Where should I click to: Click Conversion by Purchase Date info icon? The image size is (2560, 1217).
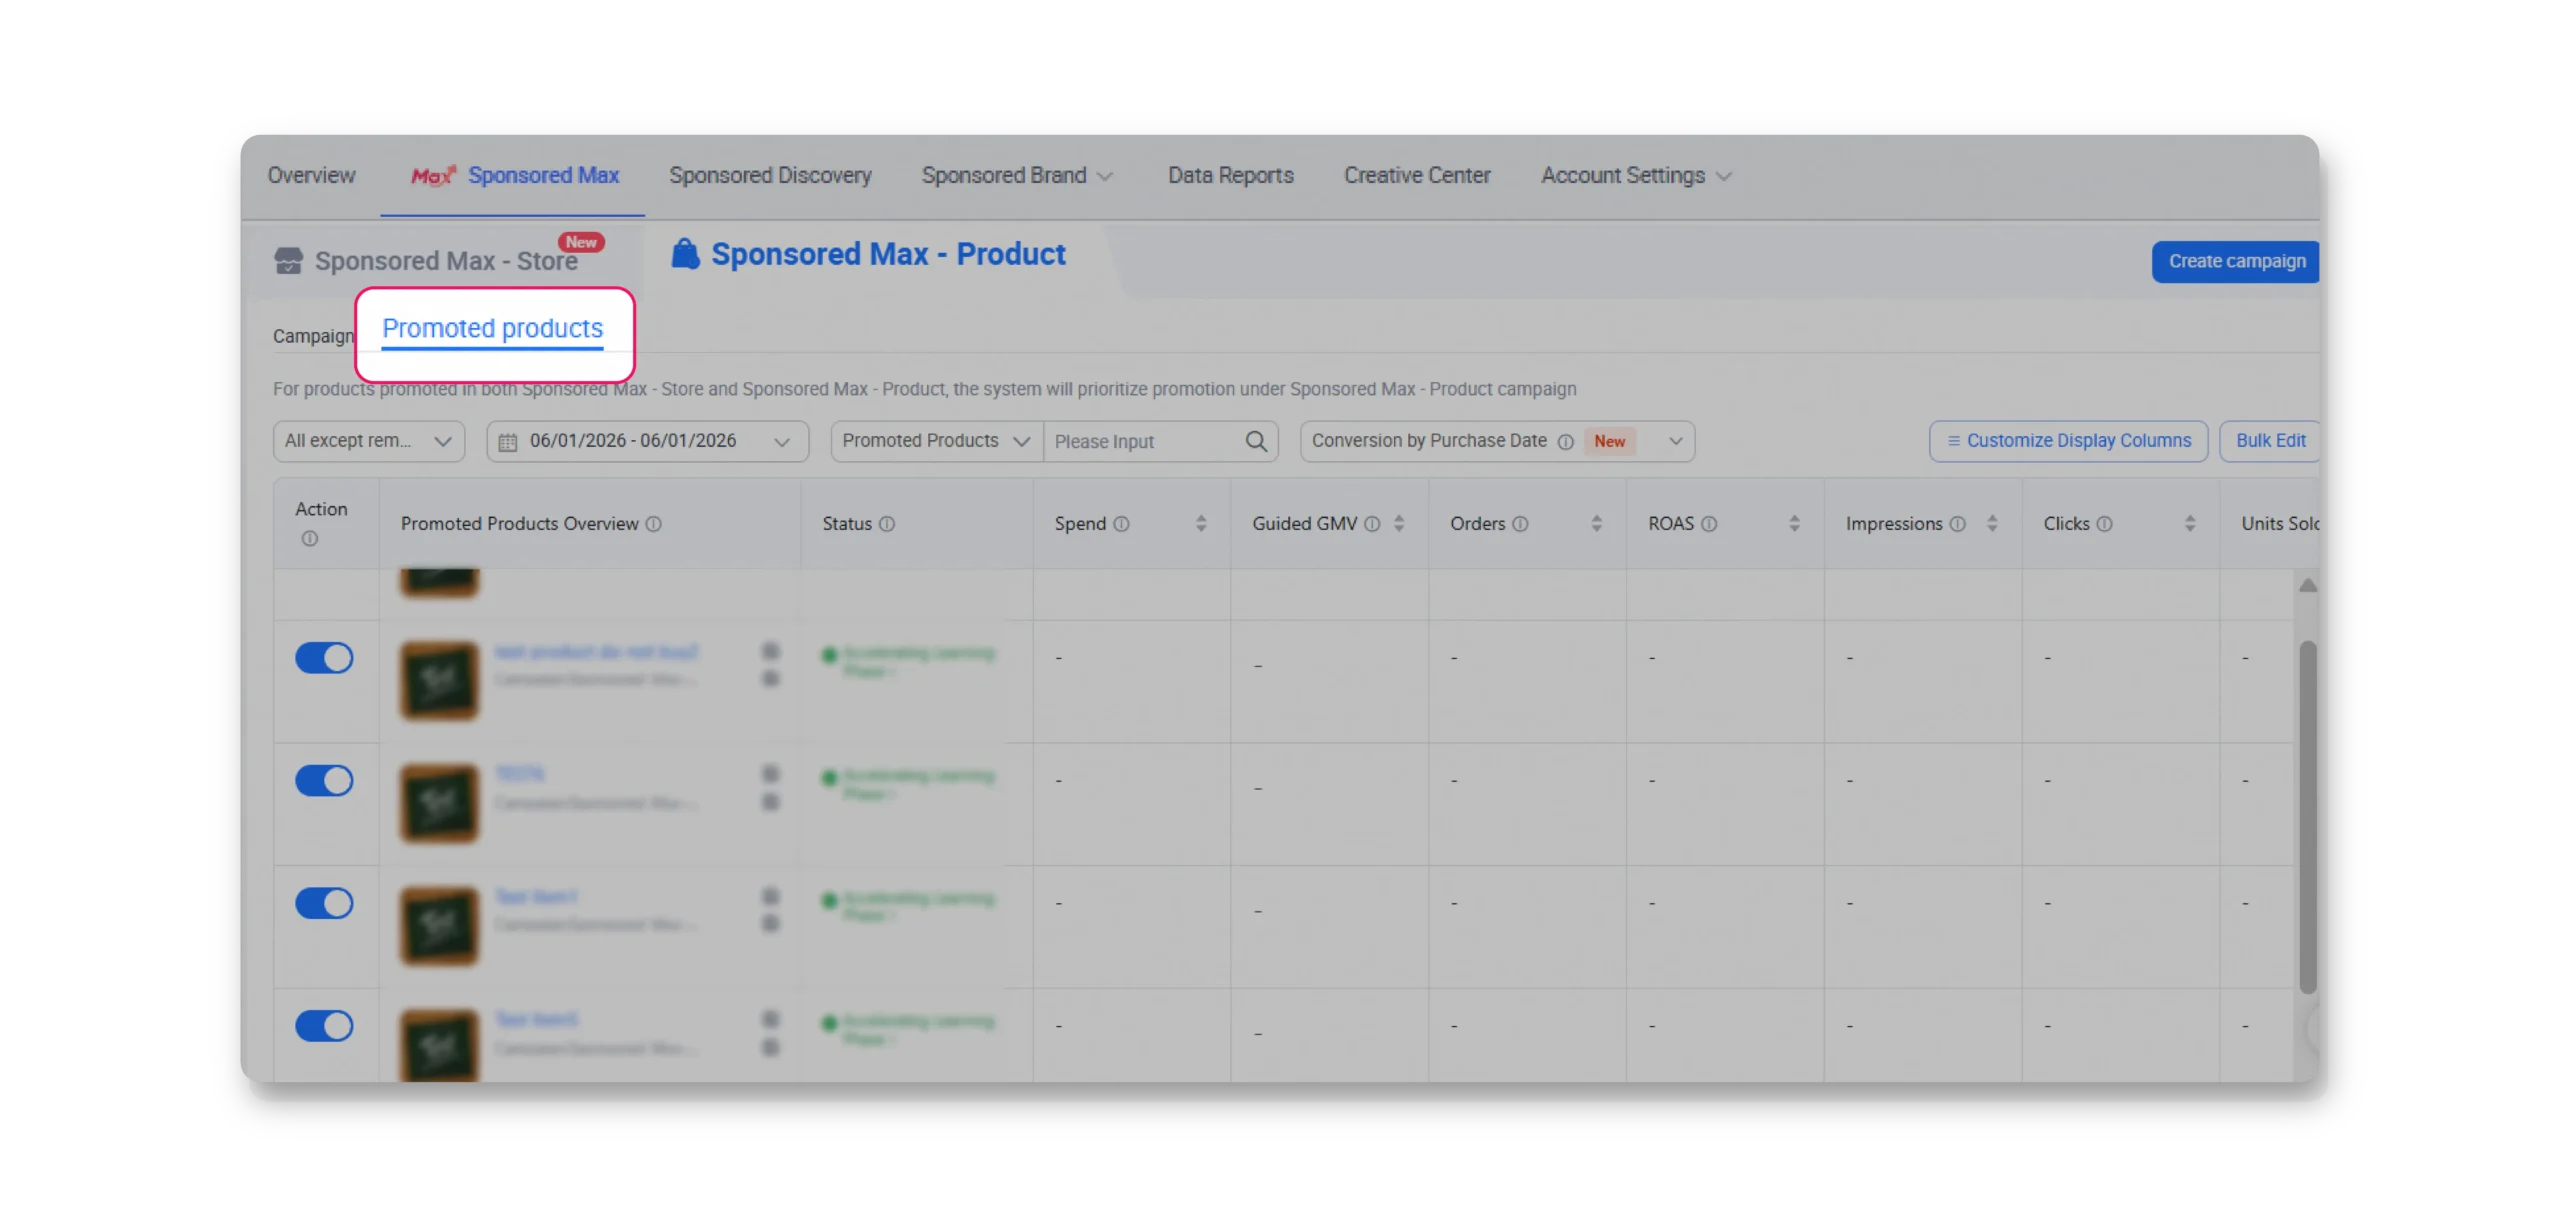[1565, 442]
